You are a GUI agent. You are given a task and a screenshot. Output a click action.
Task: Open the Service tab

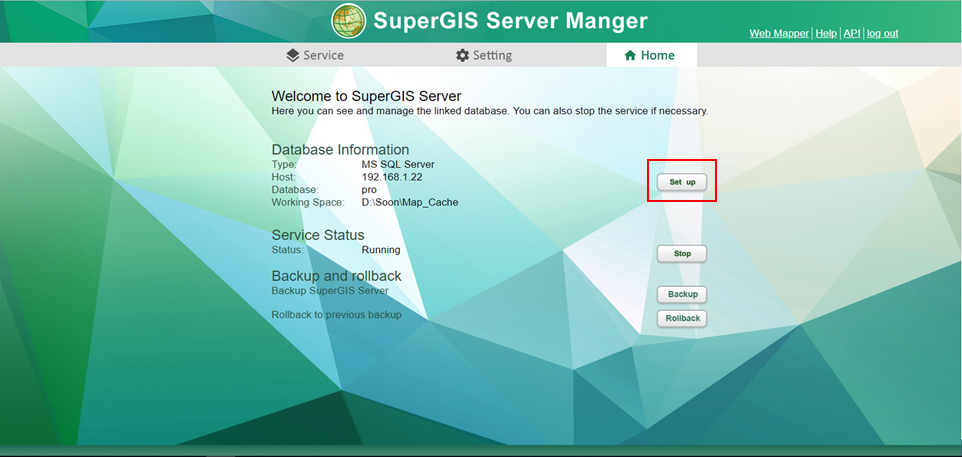[x=315, y=55]
